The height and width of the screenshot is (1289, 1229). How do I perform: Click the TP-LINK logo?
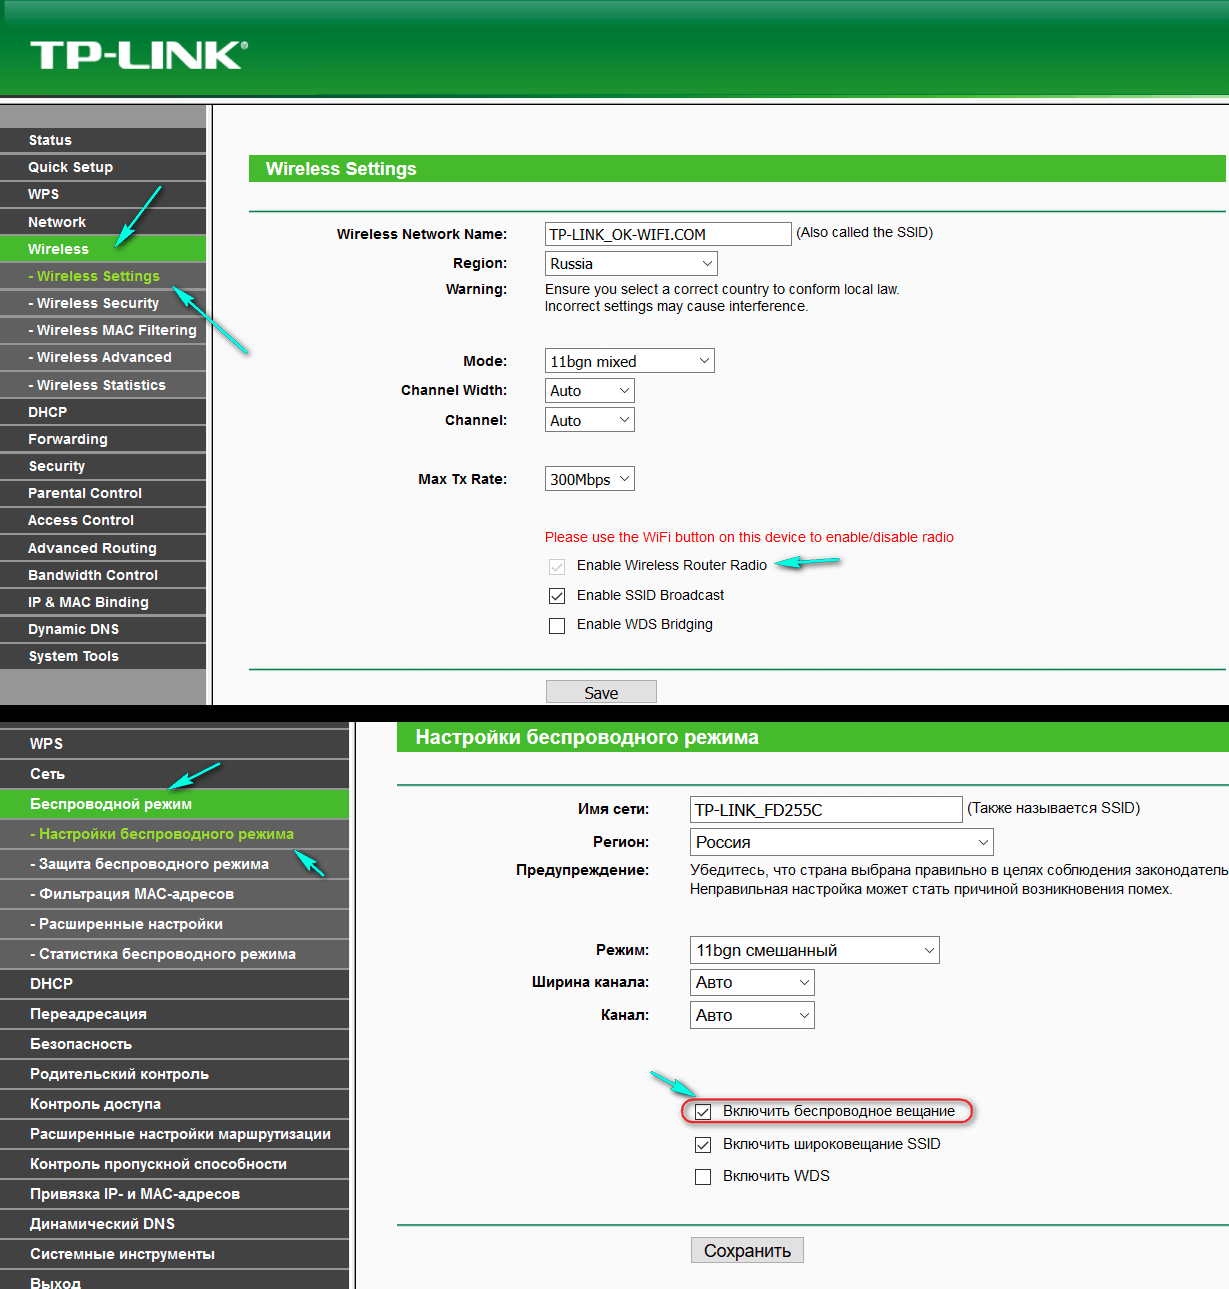[x=139, y=55]
